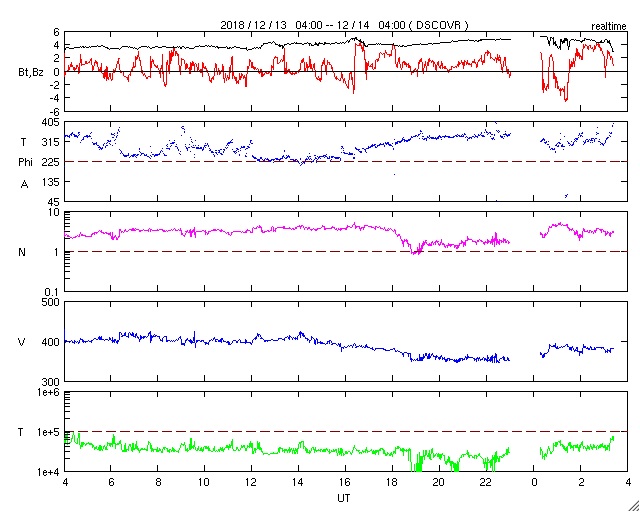Click the "400" tick on the V panel
The width and height of the screenshot is (640, 512).
[x=51, y=342]
